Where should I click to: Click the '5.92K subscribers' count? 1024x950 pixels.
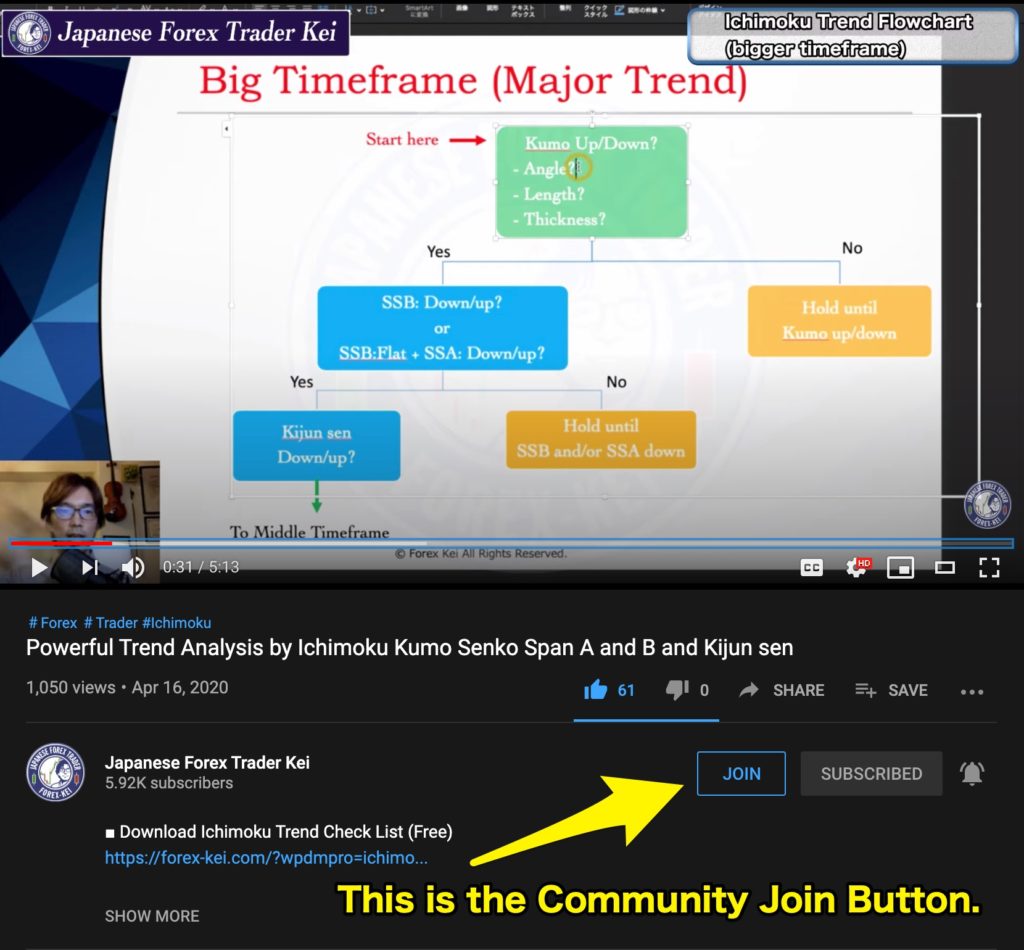pyautogui.click(x=168, y=783)
